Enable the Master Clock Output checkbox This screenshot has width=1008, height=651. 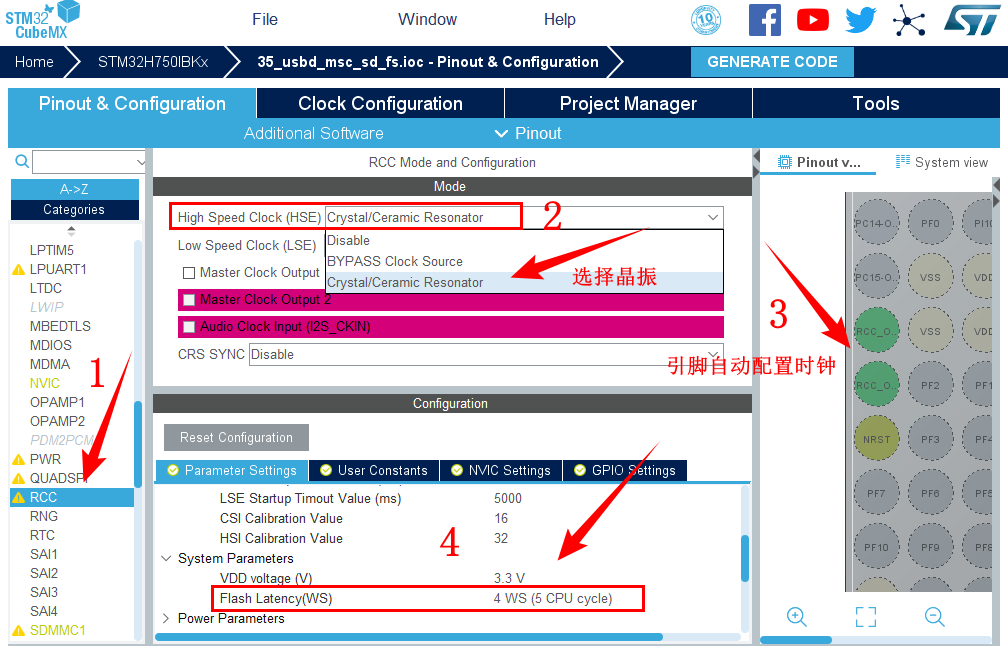pyautogui.click(x=189, y=273)
